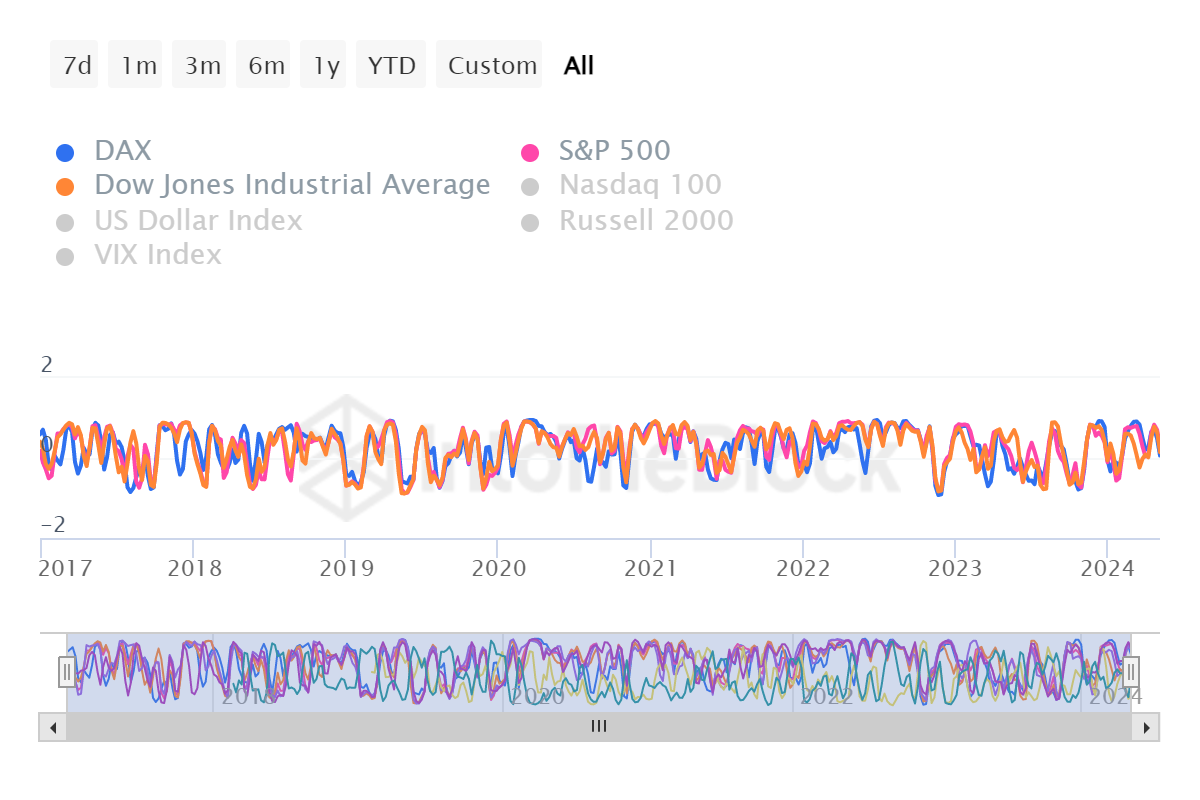This screenshot has height=800, width=1200.
Task: Select the YTD range button
Action: pyautogui.click(x=391, y=66)
